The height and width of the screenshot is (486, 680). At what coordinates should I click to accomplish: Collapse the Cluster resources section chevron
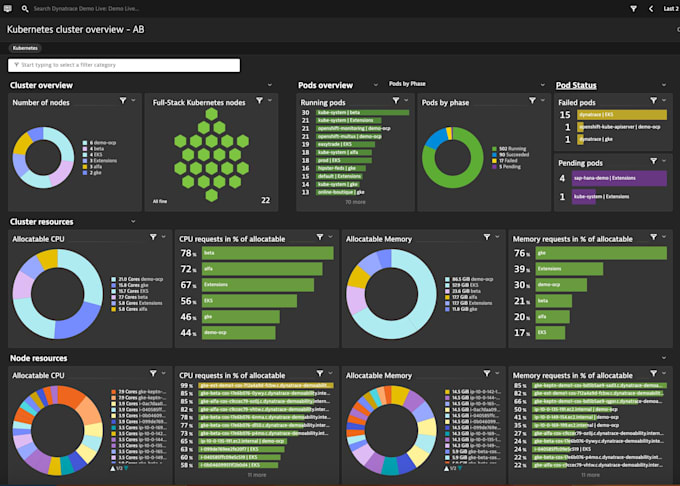point(133,221)
